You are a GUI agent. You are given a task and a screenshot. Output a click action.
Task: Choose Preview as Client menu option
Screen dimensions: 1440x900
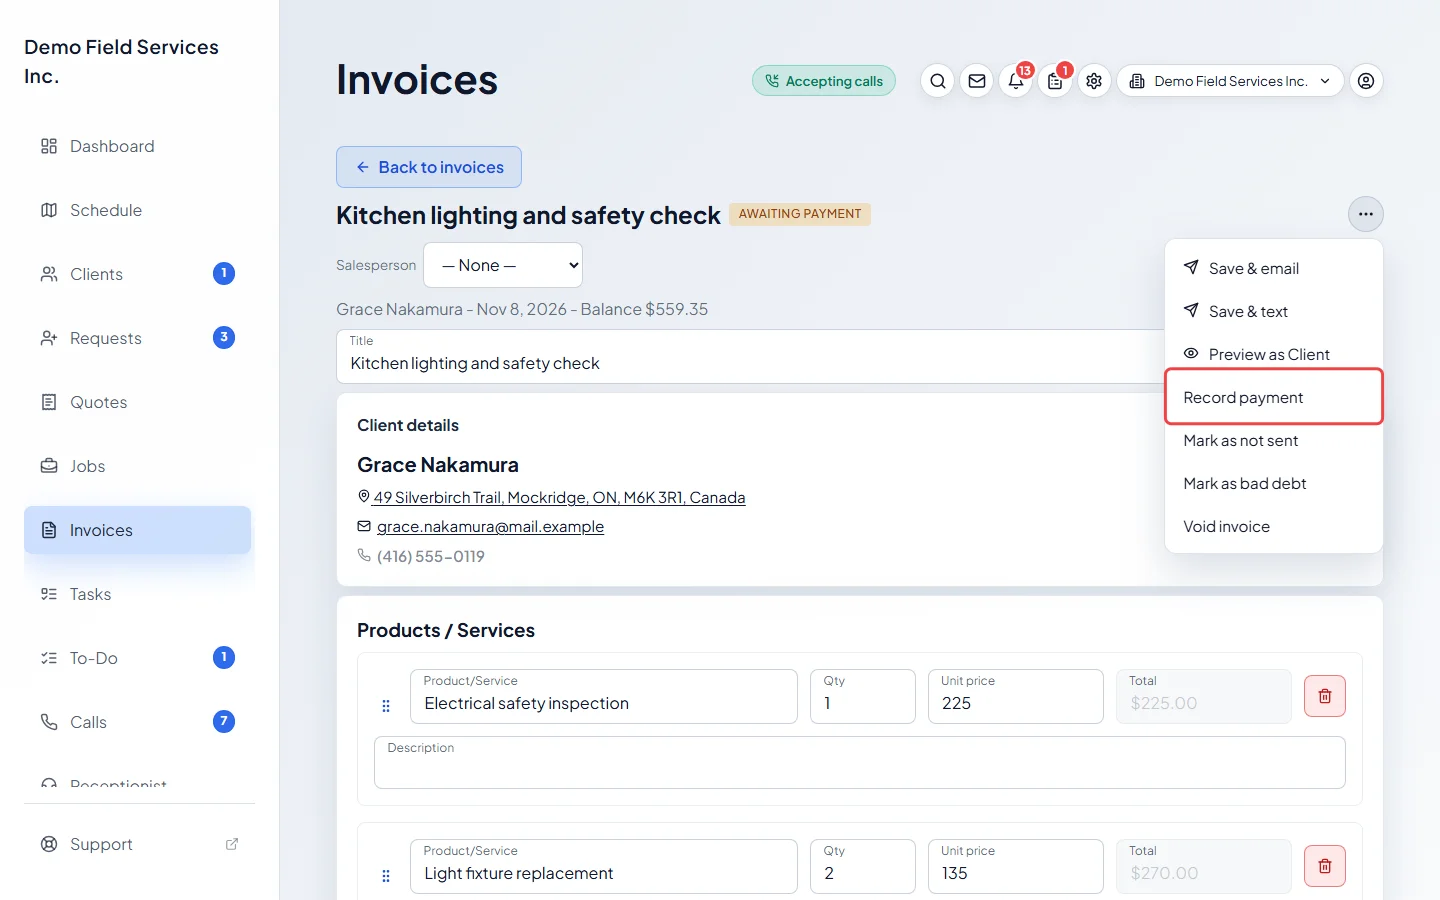[x=1274, y=354]
